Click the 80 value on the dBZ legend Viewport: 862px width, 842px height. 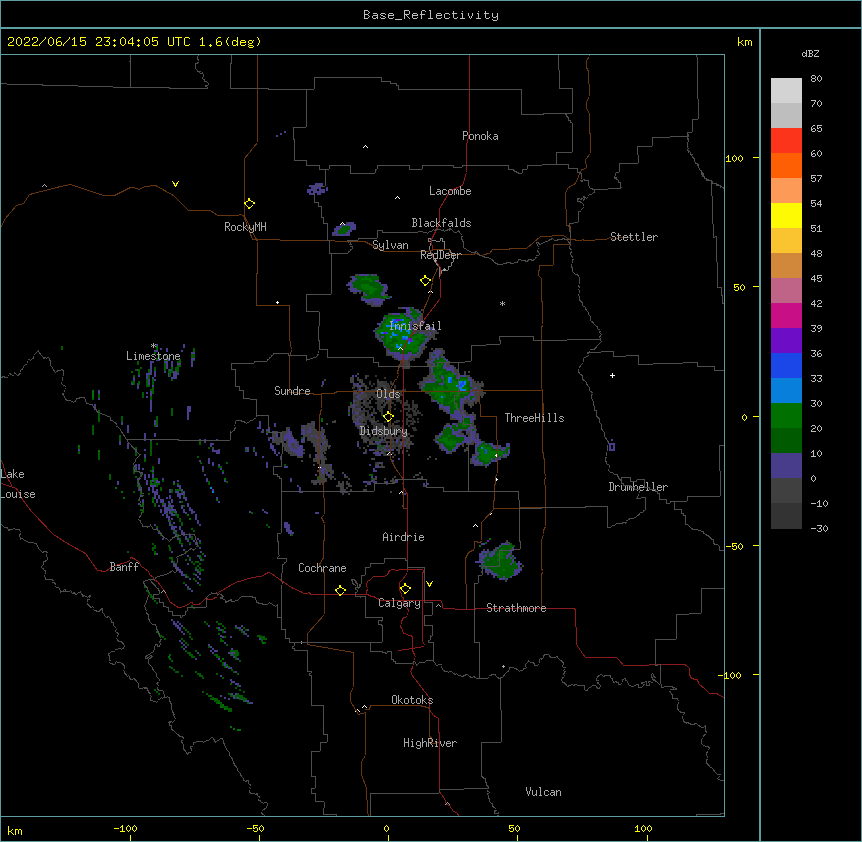click(x=816, y=79)
